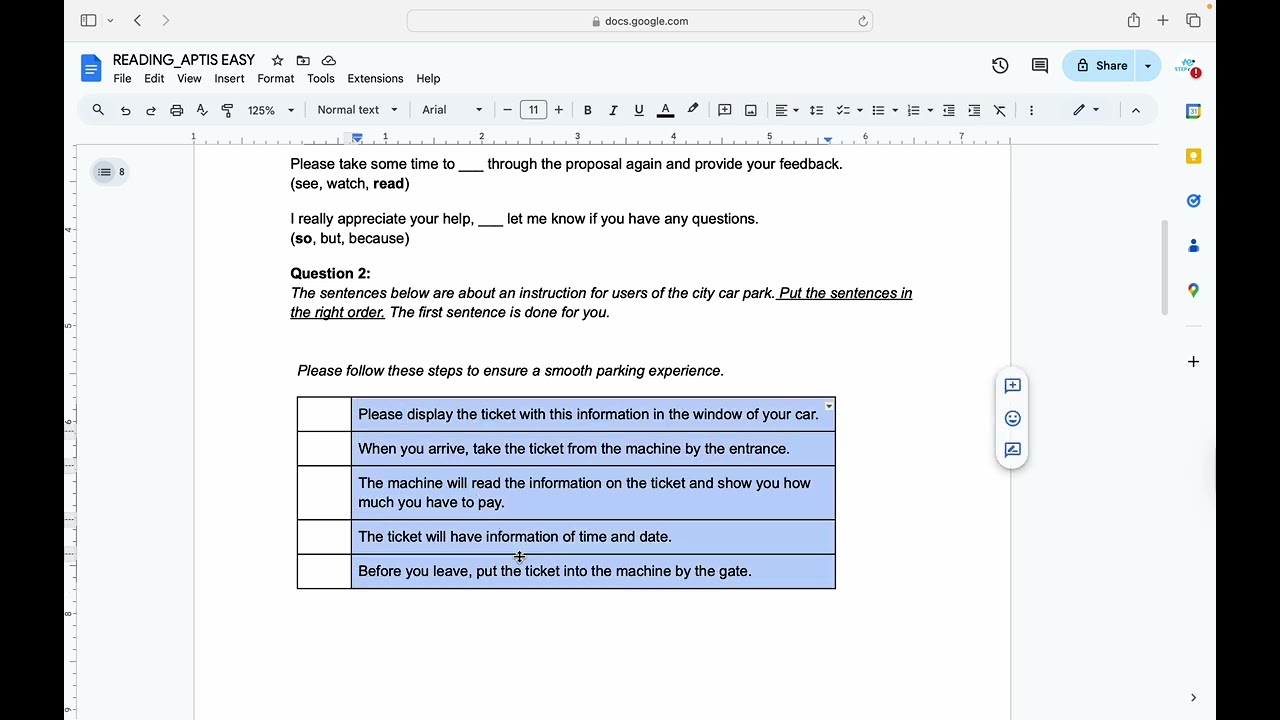The width and height of the screenshot is (1280, 720).
Task: Open line and paragraph spacing menu
Action: (x=816, y=110)
